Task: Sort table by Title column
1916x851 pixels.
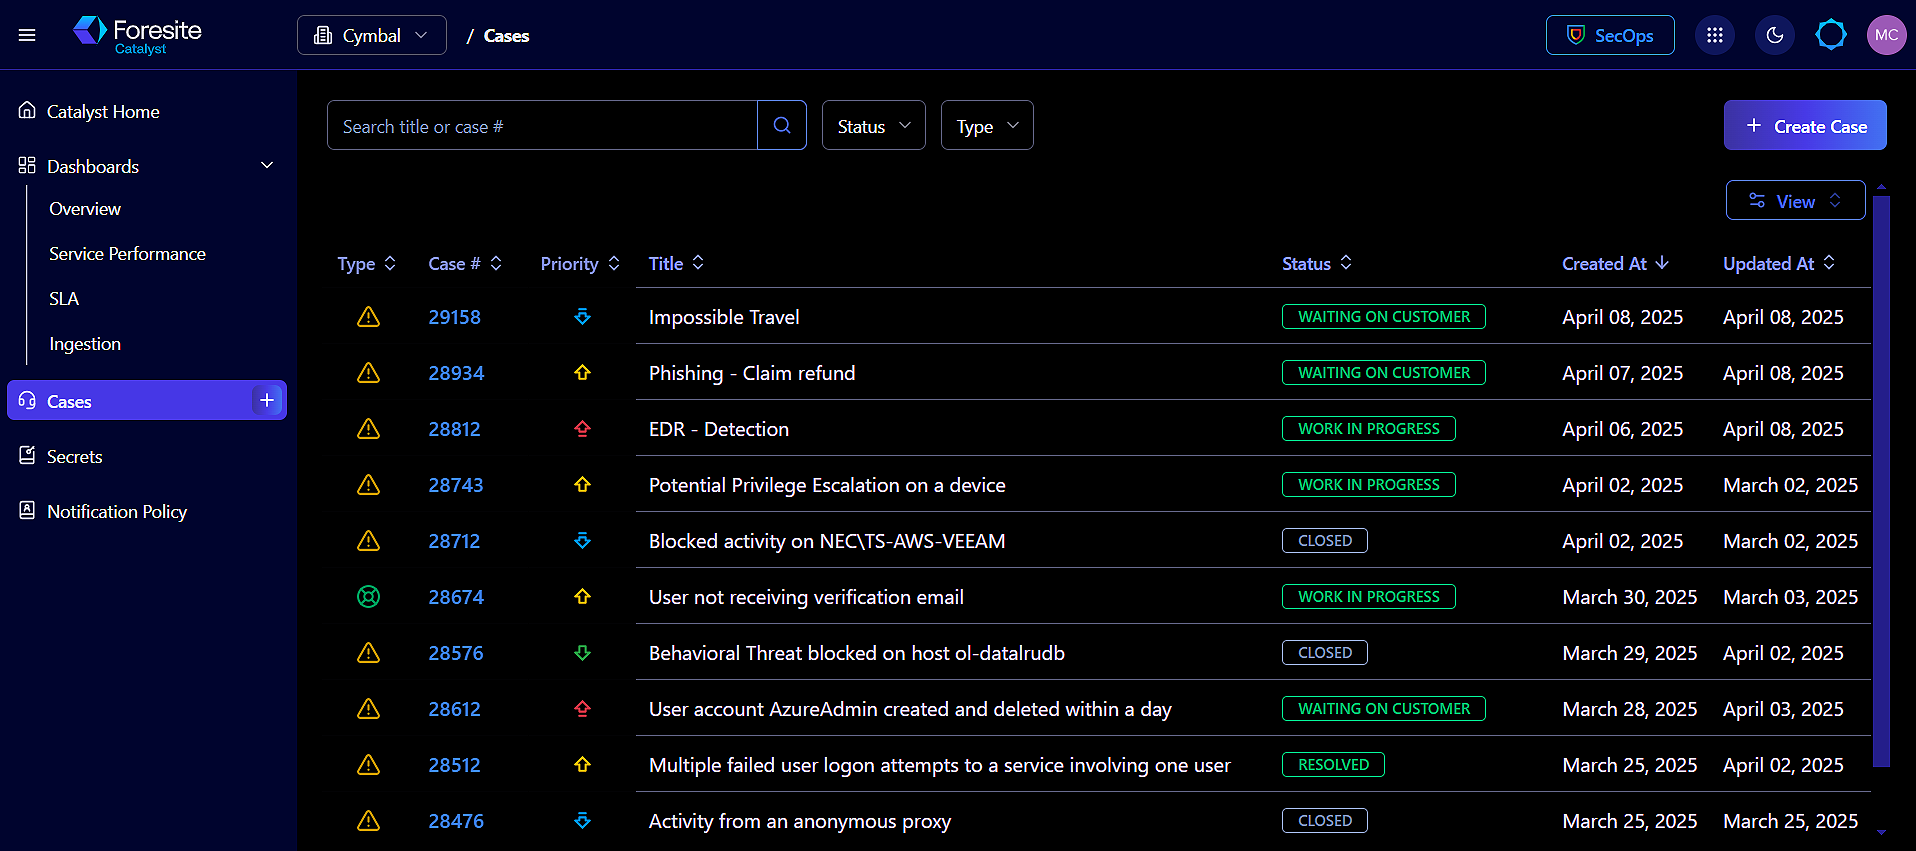Action: pos(676,263)
